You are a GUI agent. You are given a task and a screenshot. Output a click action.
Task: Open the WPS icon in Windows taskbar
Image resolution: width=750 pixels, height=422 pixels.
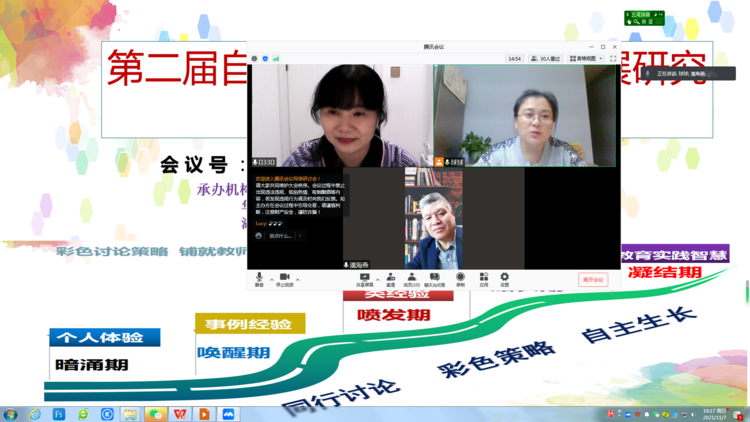point(180,413)
